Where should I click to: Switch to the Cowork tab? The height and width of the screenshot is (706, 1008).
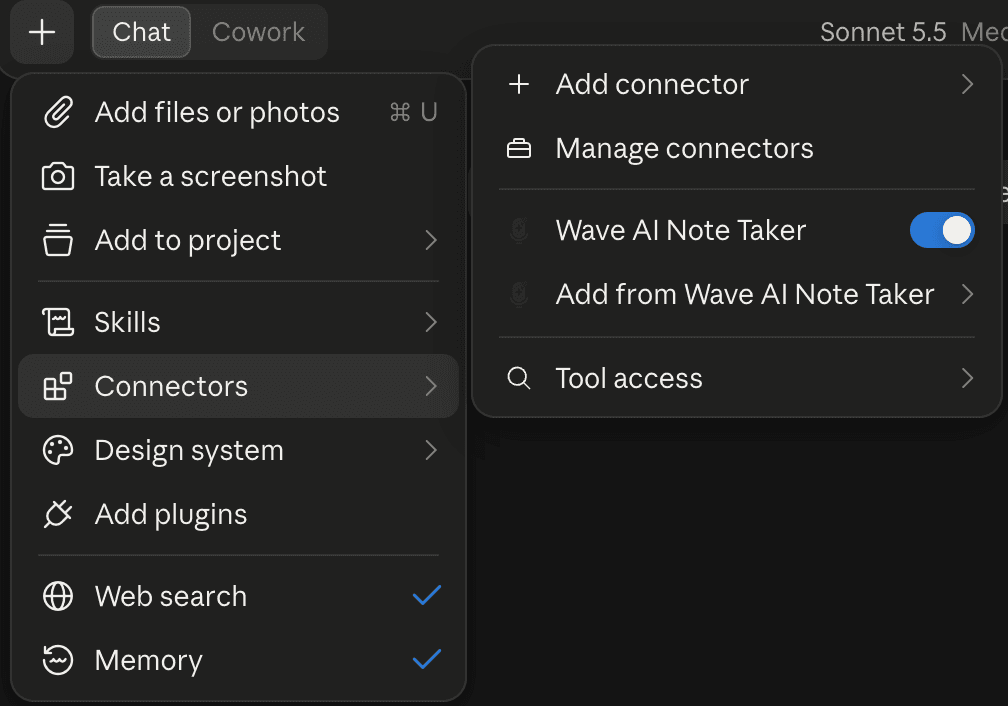pyautogui.click(x=258, y=32)
